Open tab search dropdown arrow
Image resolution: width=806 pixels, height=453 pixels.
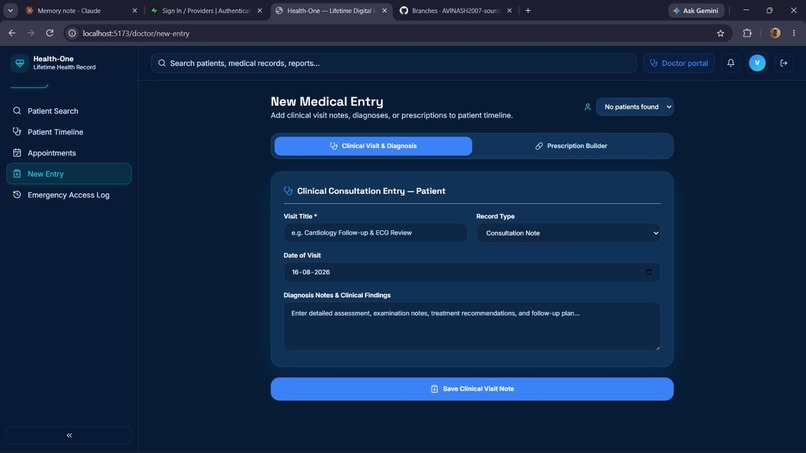[10, 10]
